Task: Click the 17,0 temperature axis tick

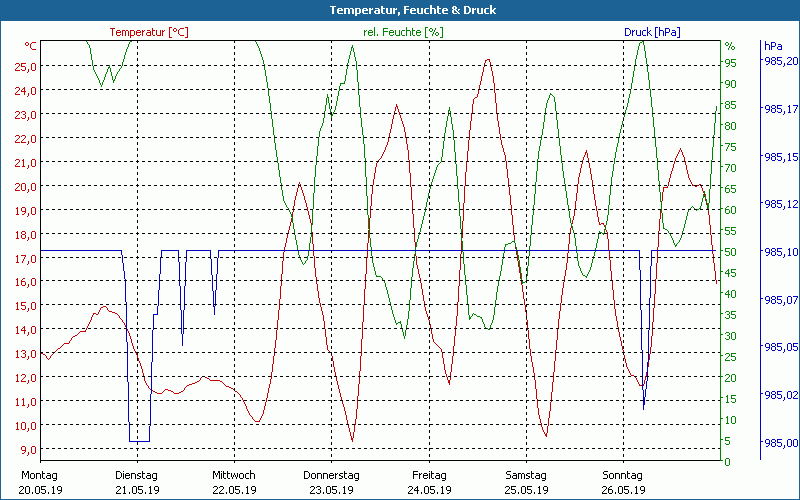Action: [x=26, y=258]
